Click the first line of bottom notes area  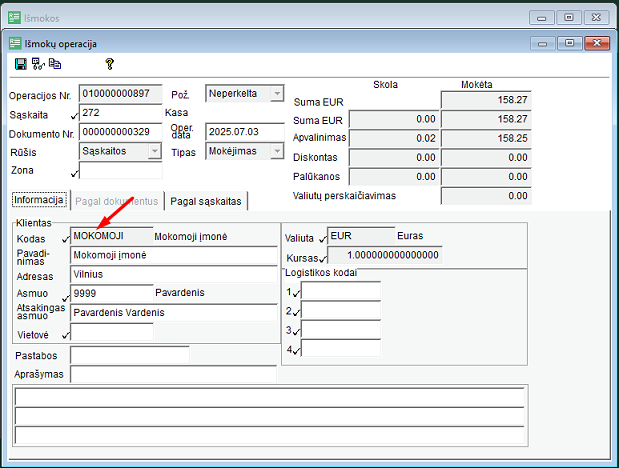pyautogui.click(x=270, y=397)
